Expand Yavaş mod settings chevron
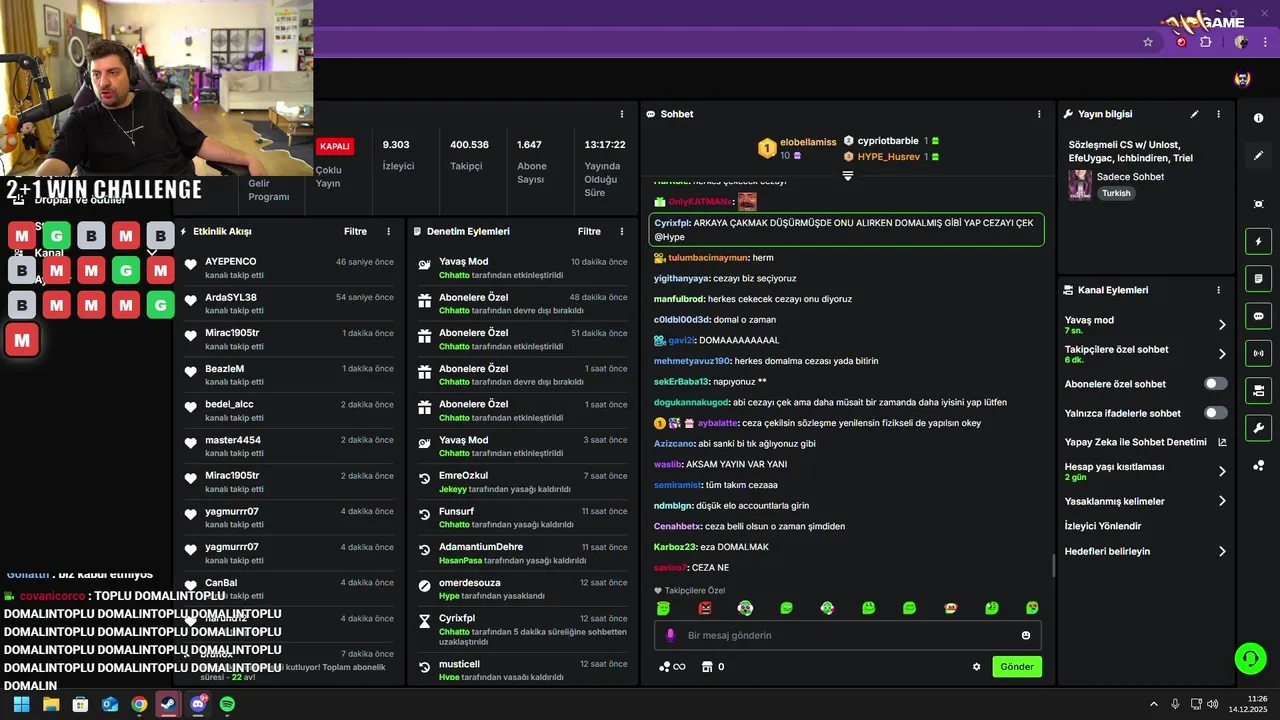1280x720 pixels. pos(1222,325)
